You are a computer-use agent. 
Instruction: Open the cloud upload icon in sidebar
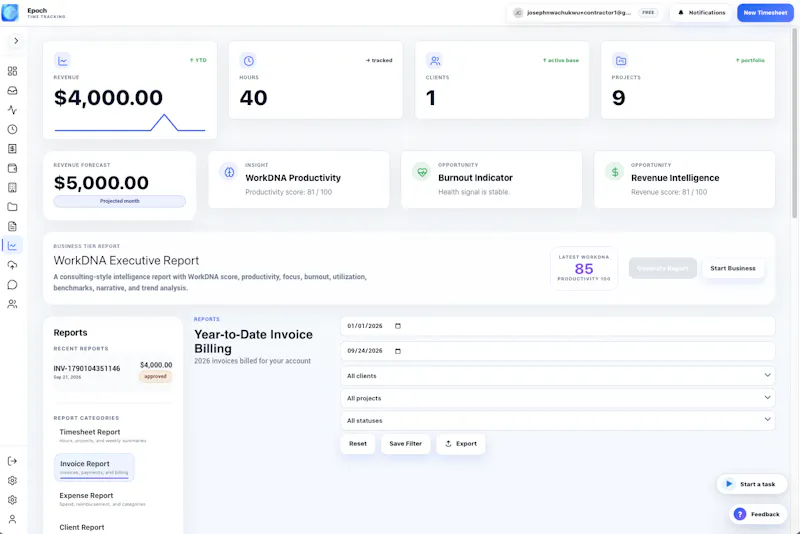(x=12, y=265)
